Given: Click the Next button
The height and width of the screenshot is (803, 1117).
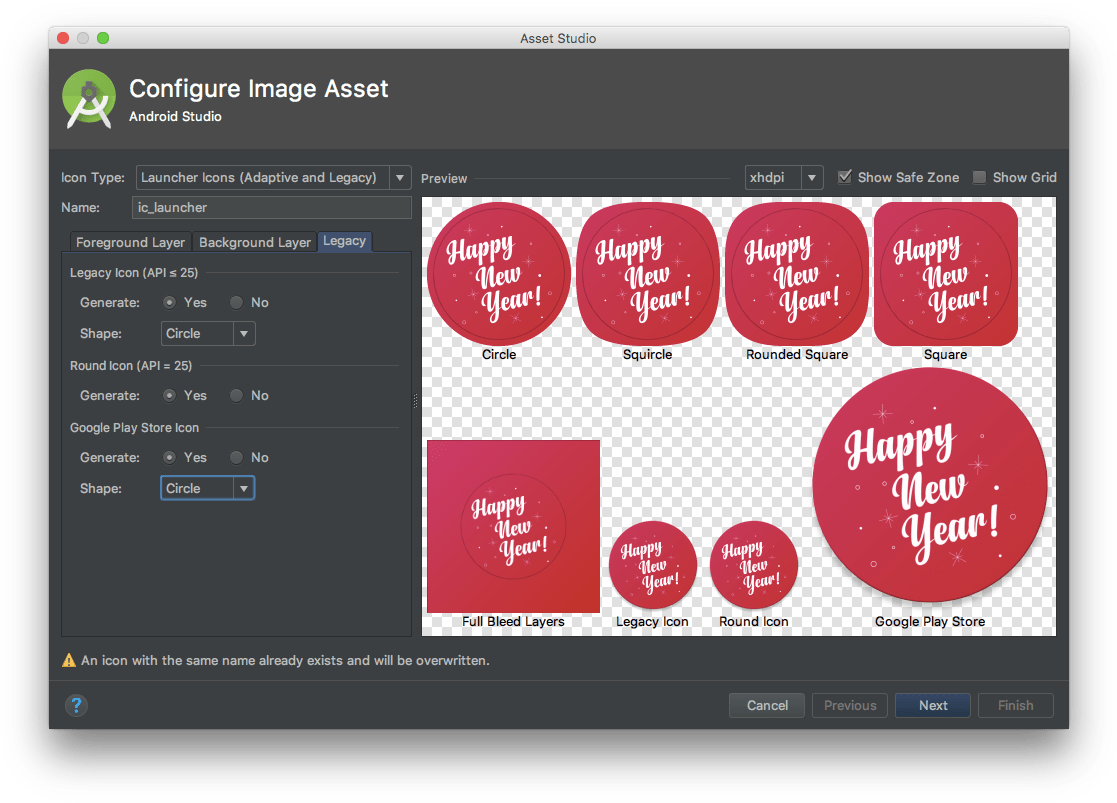Looking at the screenshot, I should point(932,705).
